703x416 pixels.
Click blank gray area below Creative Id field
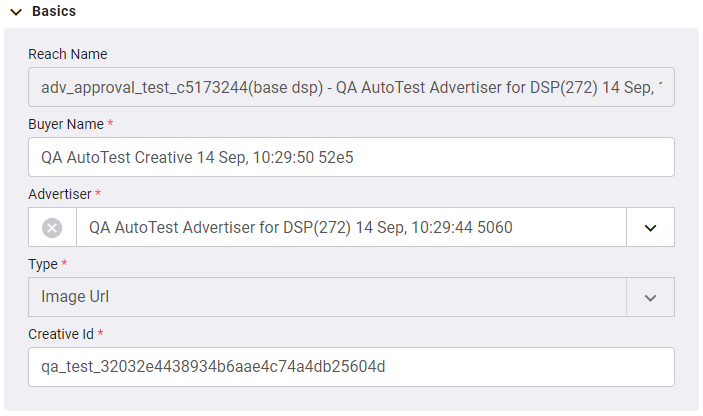pyautogui.click(x=351, y=399)
